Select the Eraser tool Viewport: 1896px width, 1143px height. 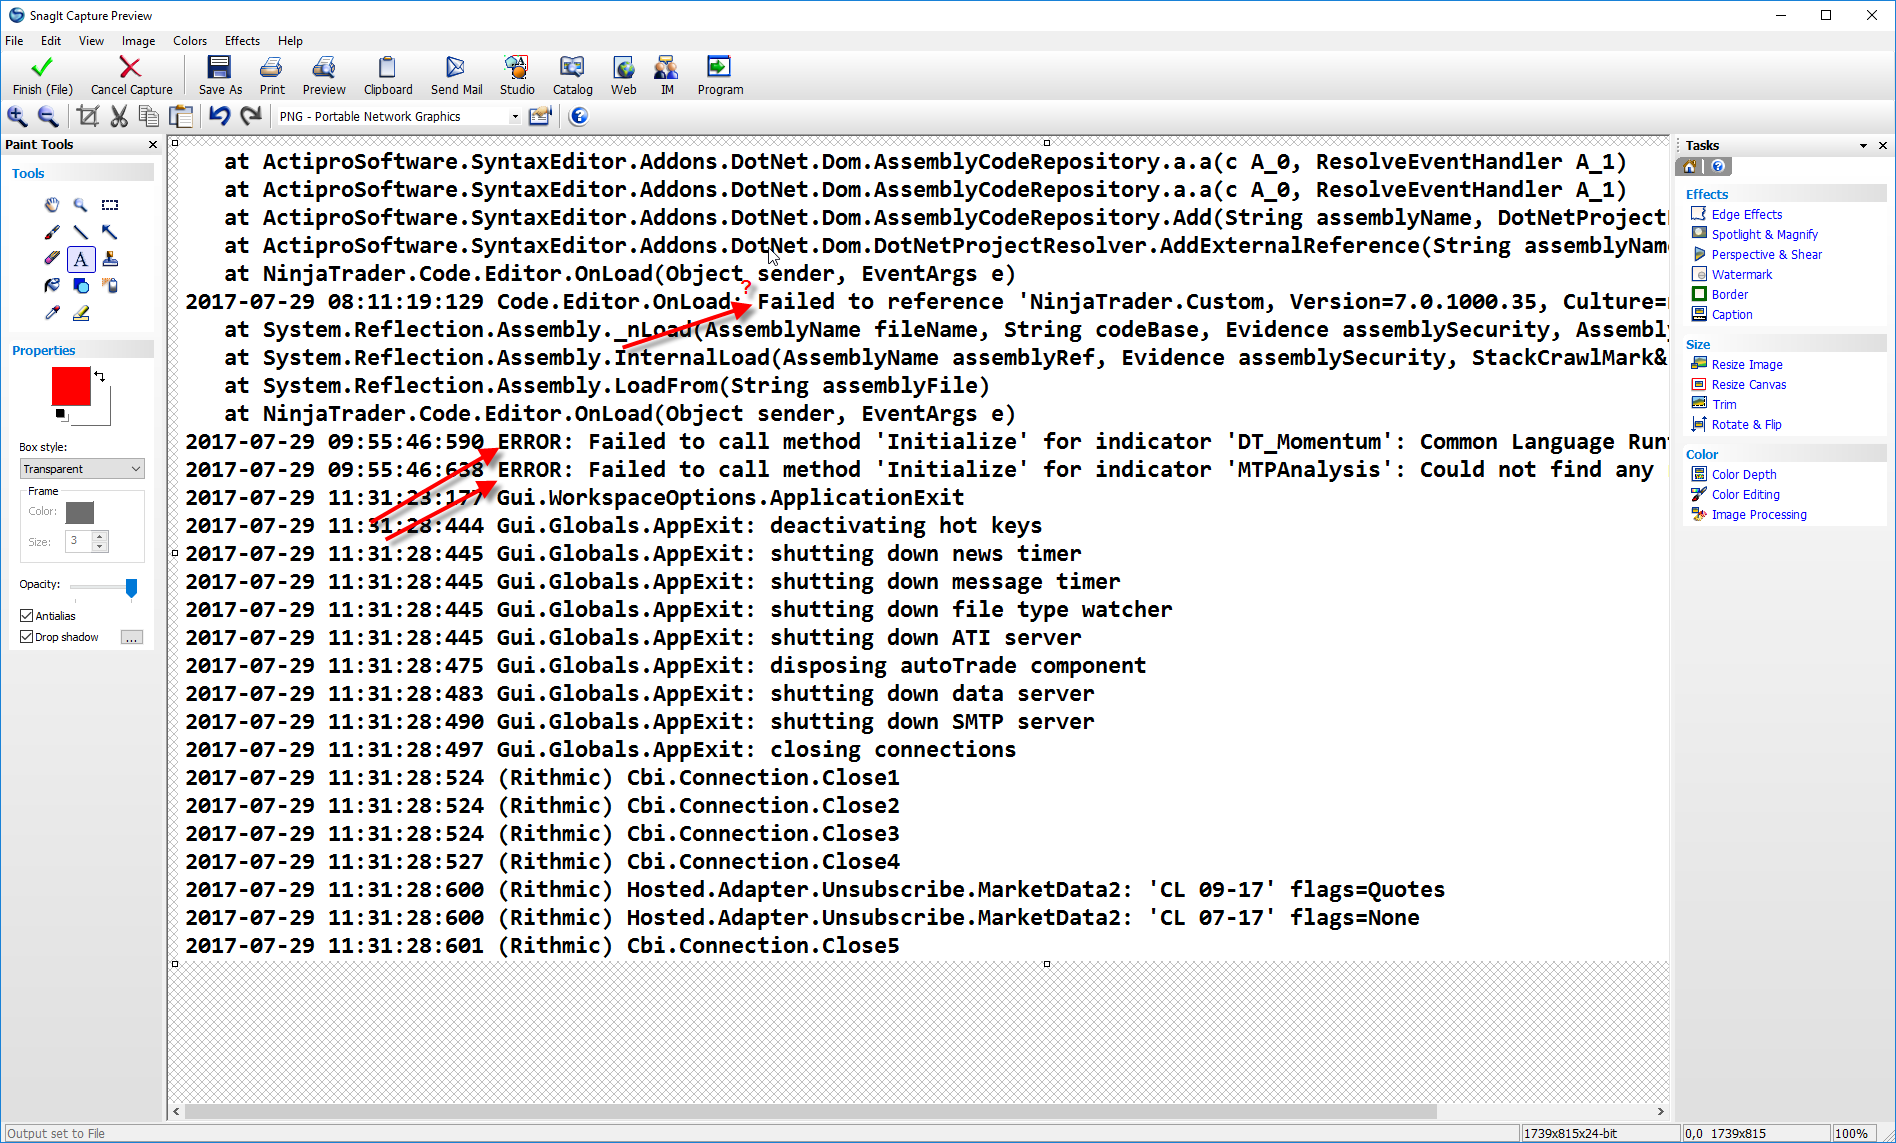(x=52, y=259)
